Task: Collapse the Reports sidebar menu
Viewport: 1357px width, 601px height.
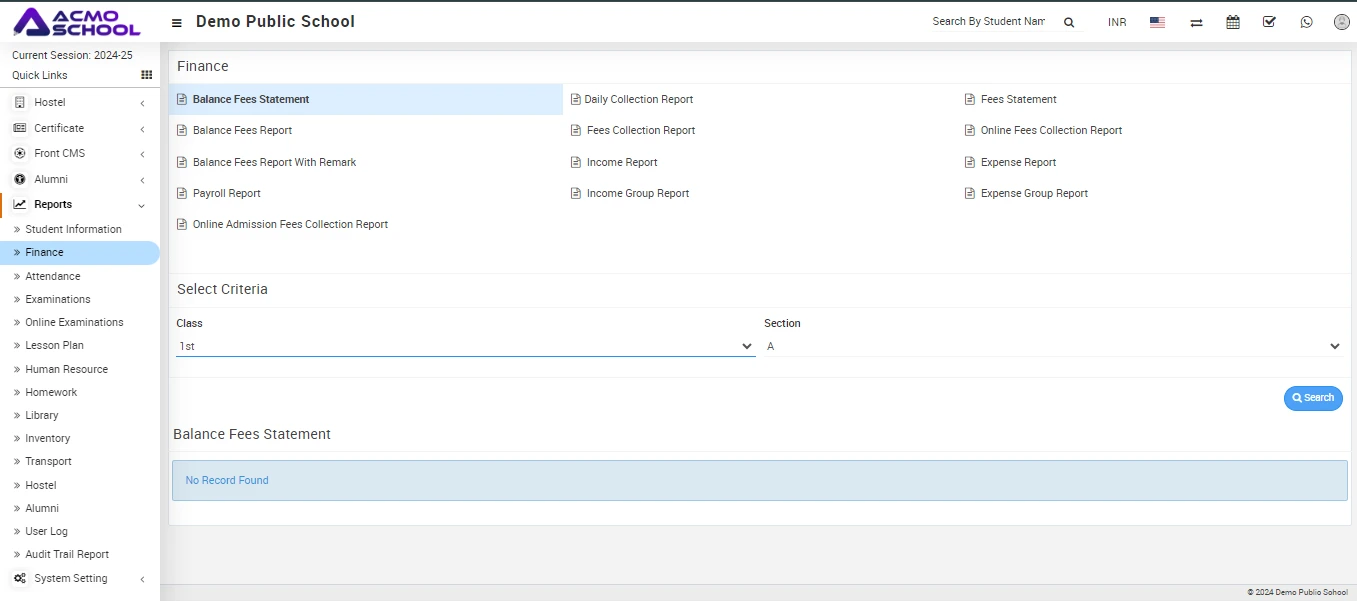Action: (79, 204)
